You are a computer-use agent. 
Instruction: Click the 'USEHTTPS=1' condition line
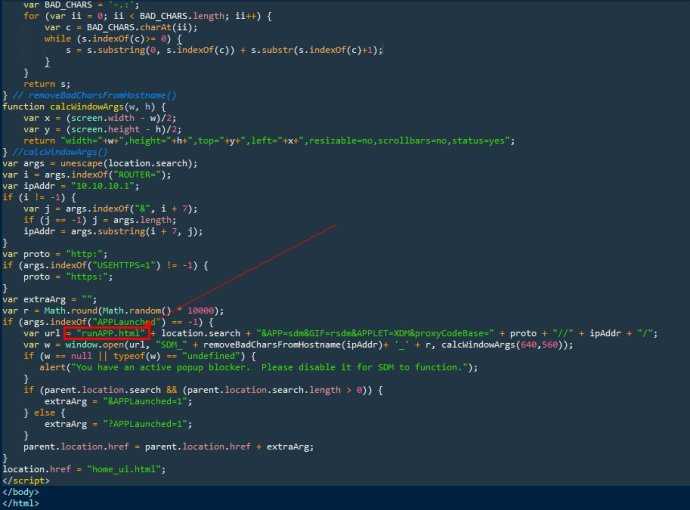[x=105, y=265]
